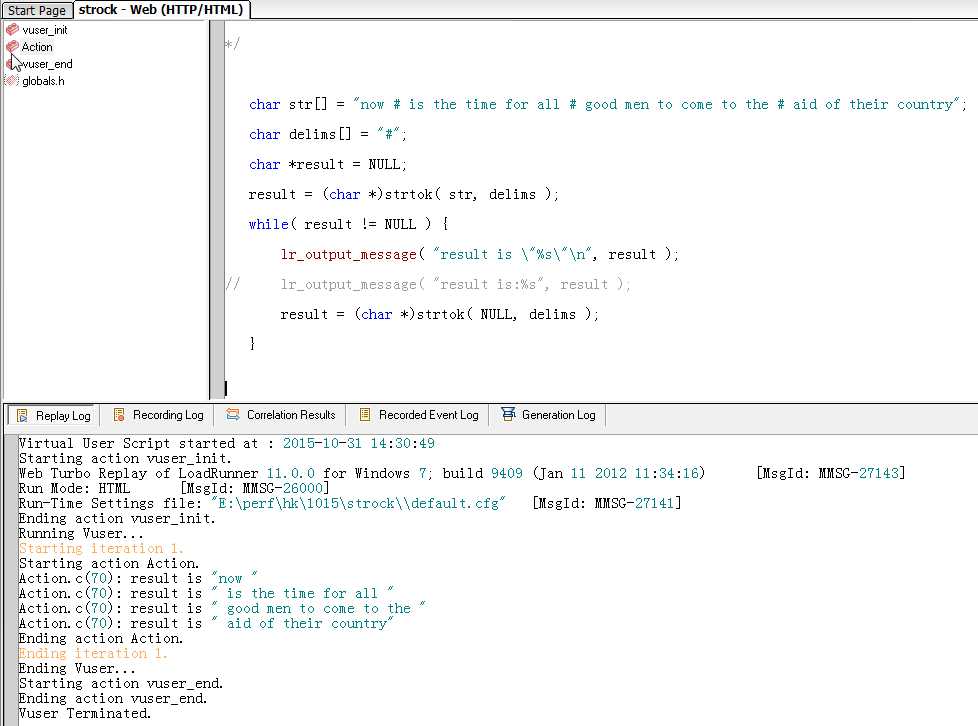Click the 'Ending action vuser_end.' log line

coord(113,698)
